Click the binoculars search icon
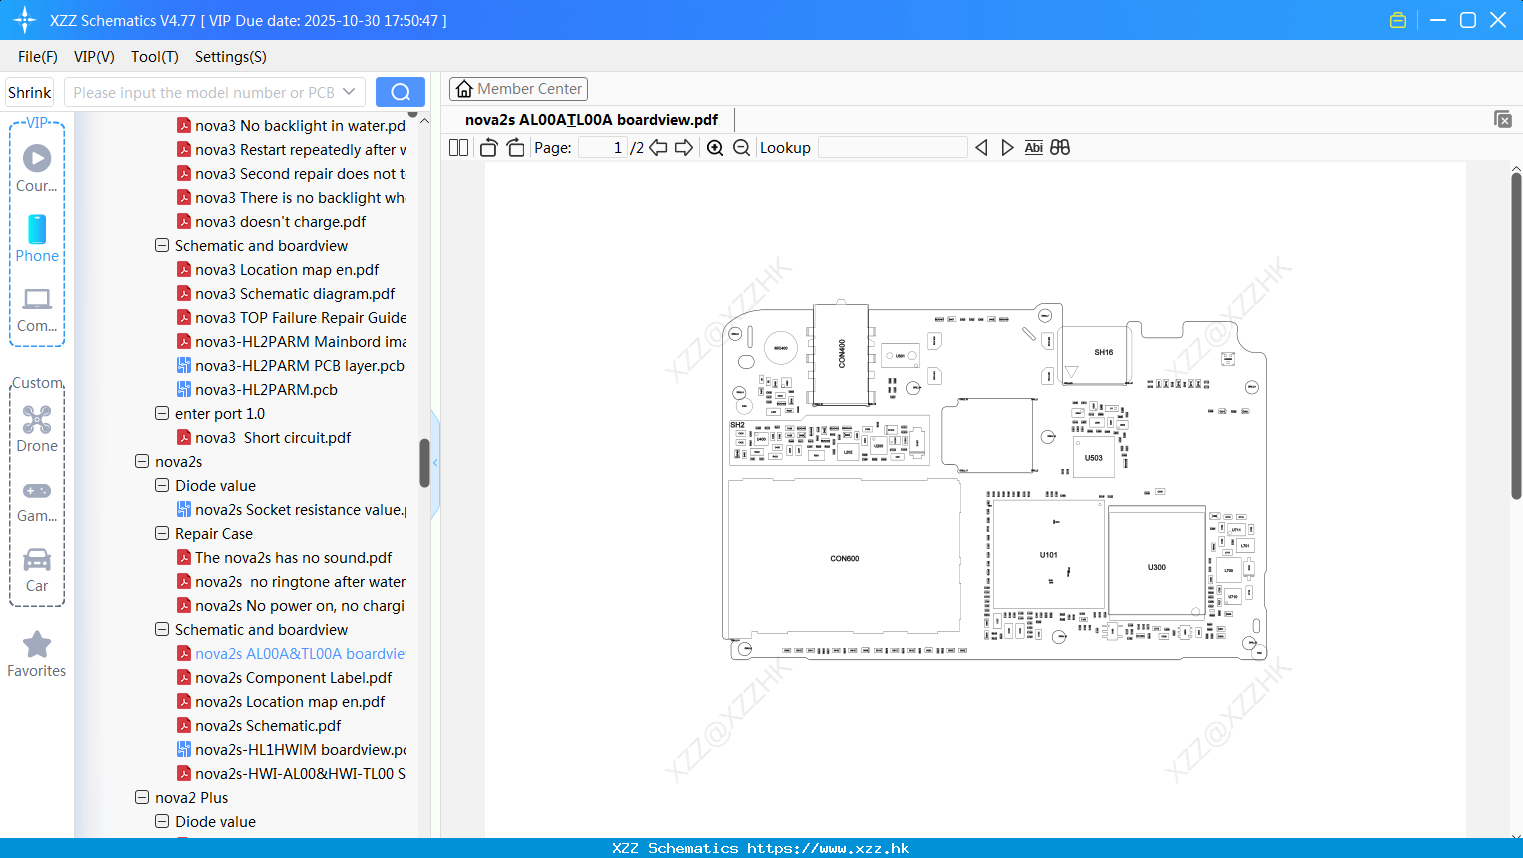The height and width of the screenshot is (858, 1523). click(x=1060, y=148)
